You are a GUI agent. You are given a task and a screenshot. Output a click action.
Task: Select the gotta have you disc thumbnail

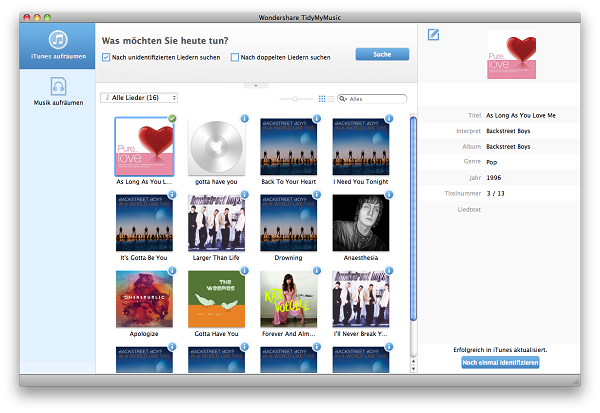click(x=216, y=147)
